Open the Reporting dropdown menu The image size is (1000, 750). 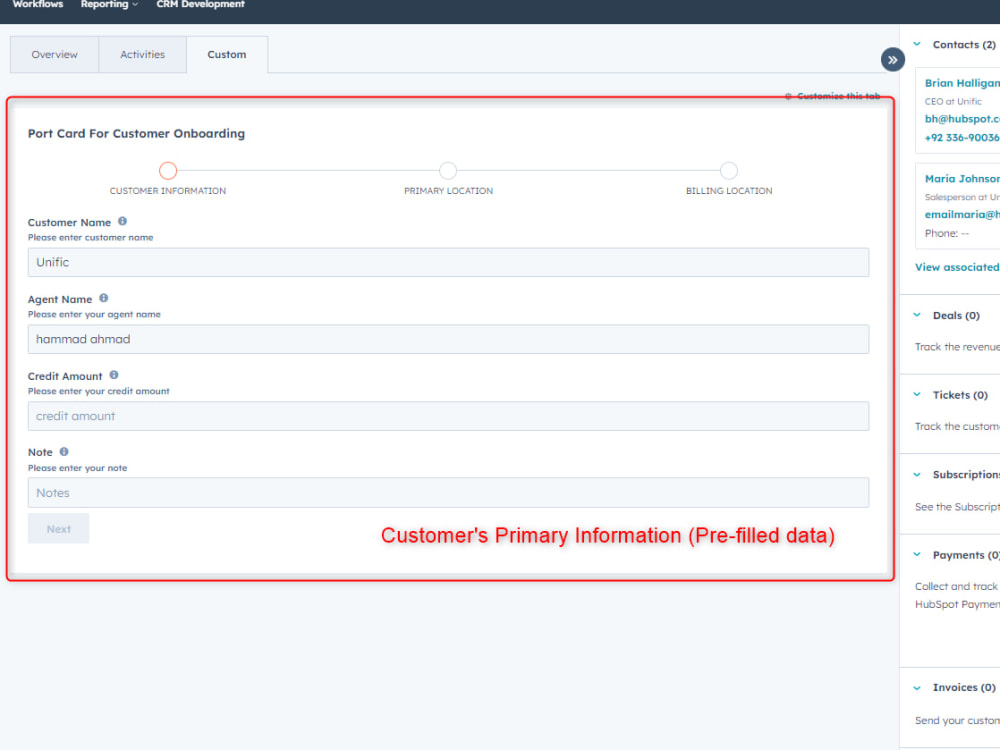tap(109, 5)
